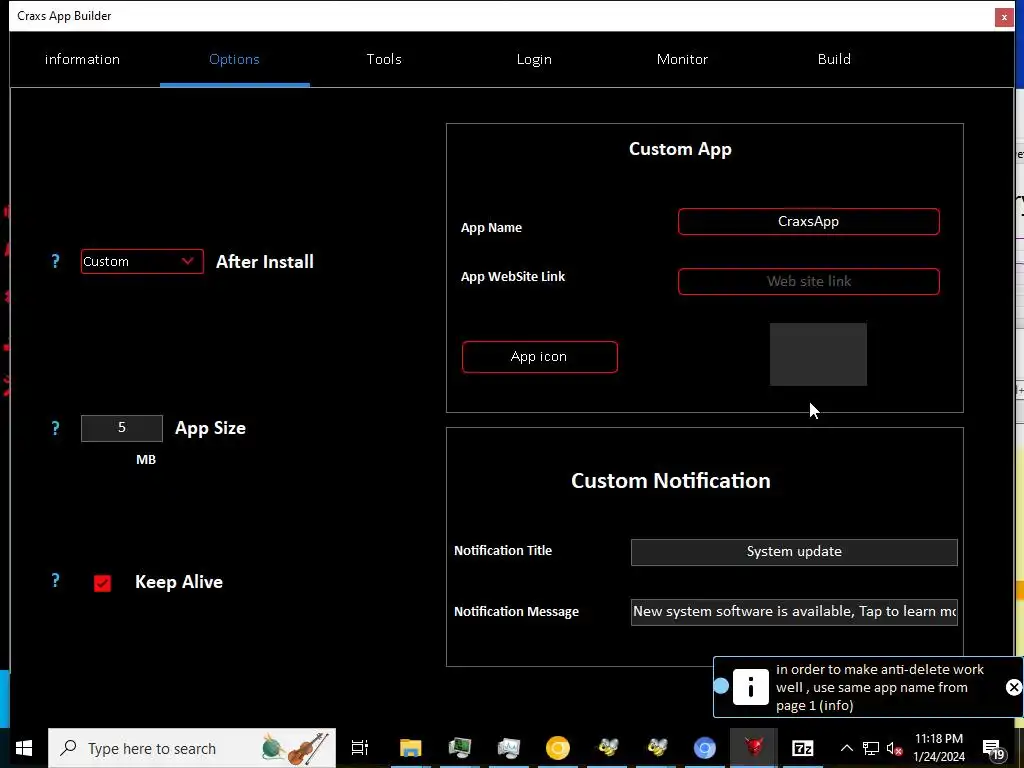Click the network icon in the tray
This screenshot has height=768, width=1024.
click(871, 748)
